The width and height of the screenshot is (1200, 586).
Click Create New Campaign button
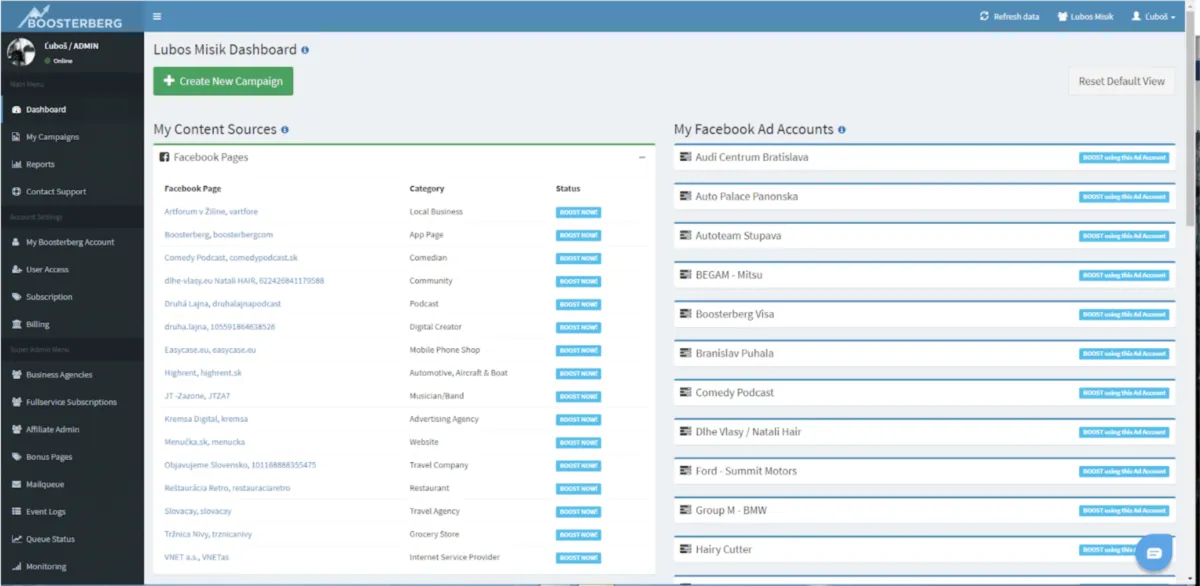tap(223, 81)
